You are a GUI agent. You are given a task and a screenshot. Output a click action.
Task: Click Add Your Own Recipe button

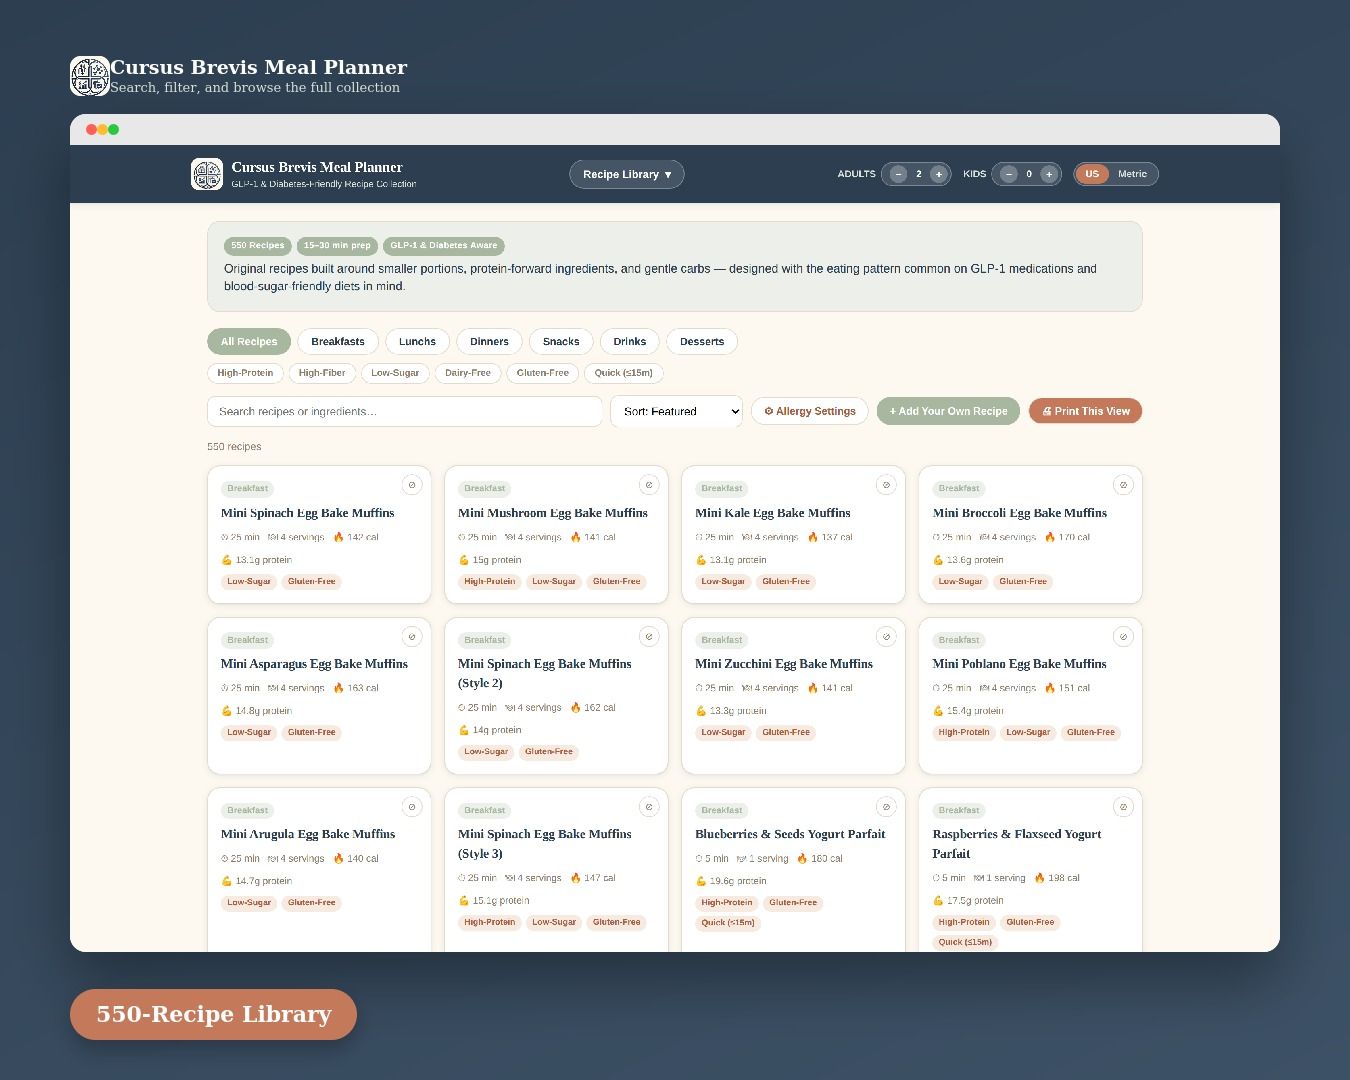pyautogui.click(x=948, y=411)
